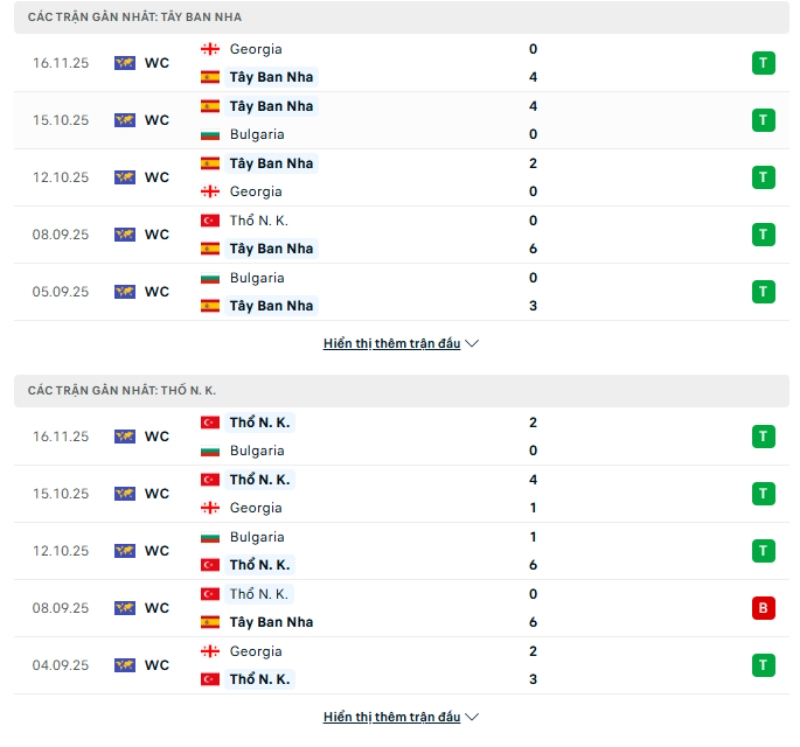800x747 pixels.
Task: Open Thổ N. K. 0-6 Tây Ban Nha match in top section
Action: (400, 235)
